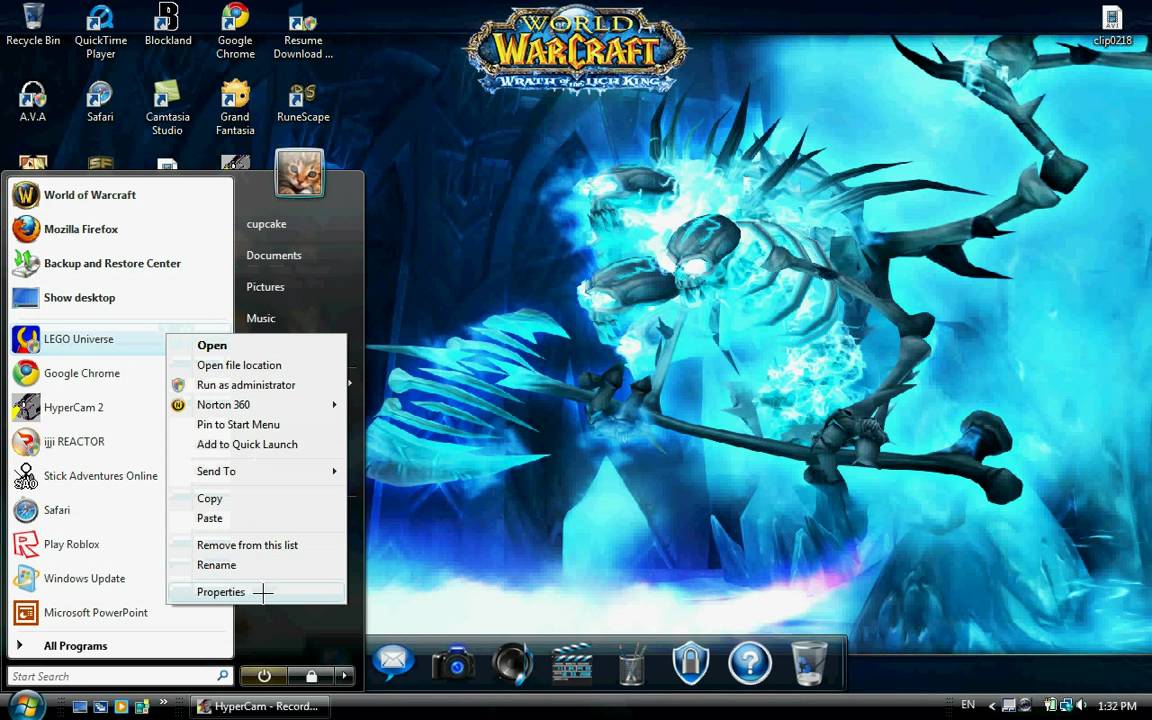Select the Blockland desktop icon
This screenshot has height=720, width=1152.
(x=168, y=25)
